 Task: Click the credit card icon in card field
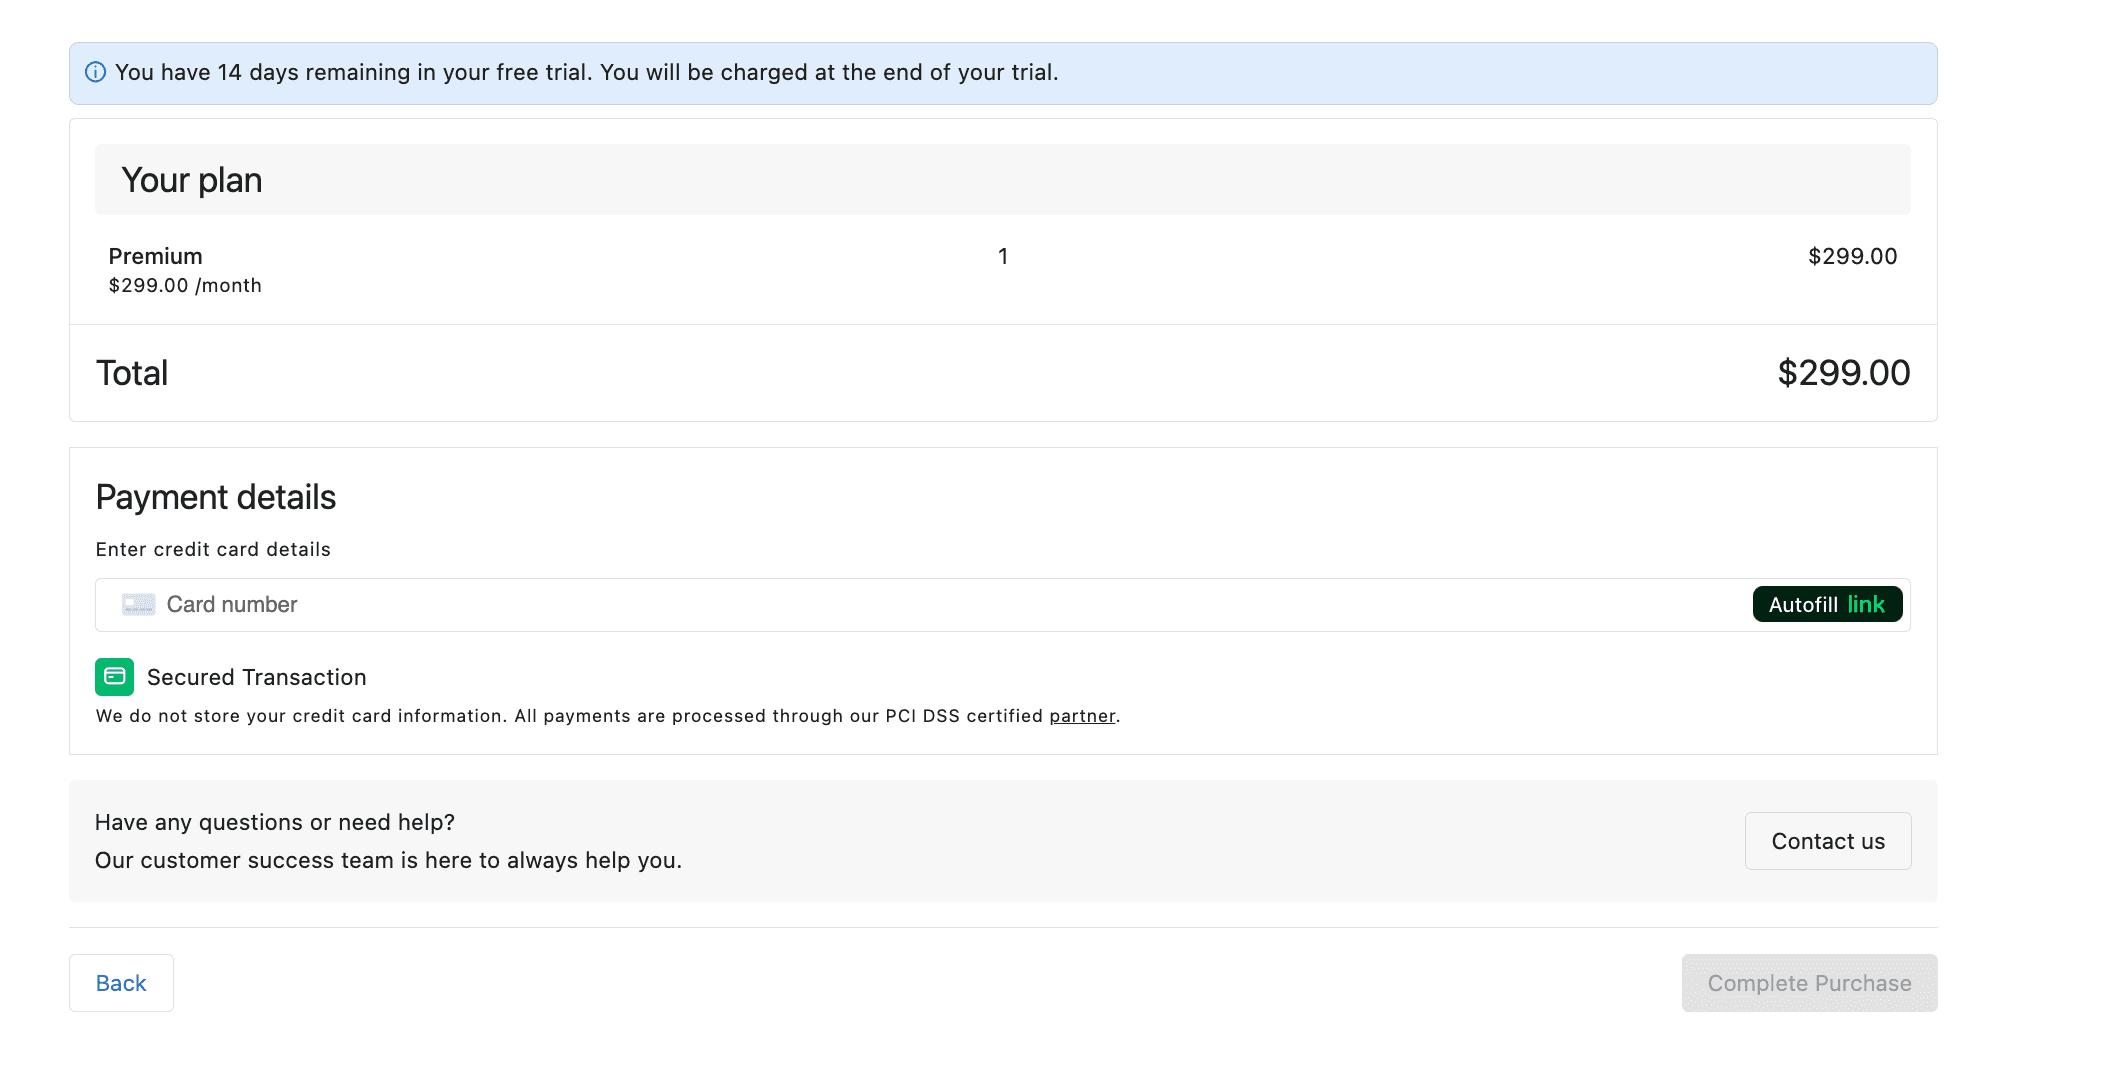(x=138, y=604)
